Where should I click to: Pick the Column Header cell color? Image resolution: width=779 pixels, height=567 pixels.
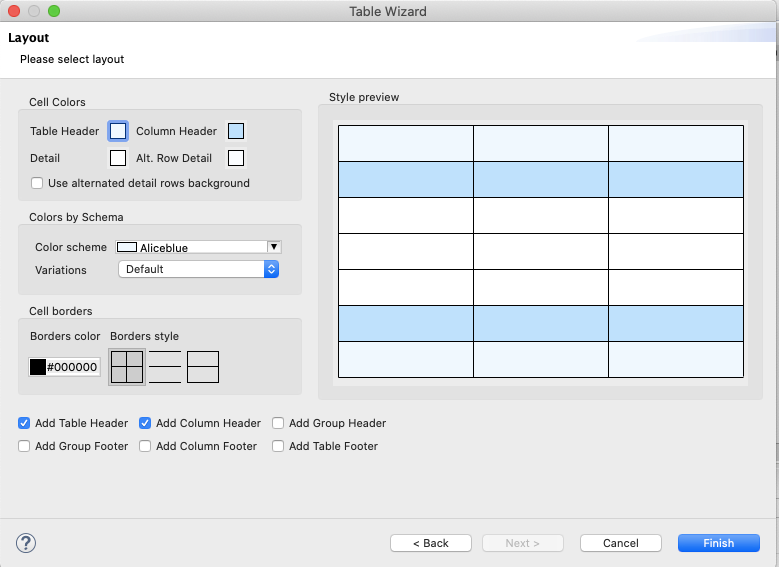pos(236,131)
